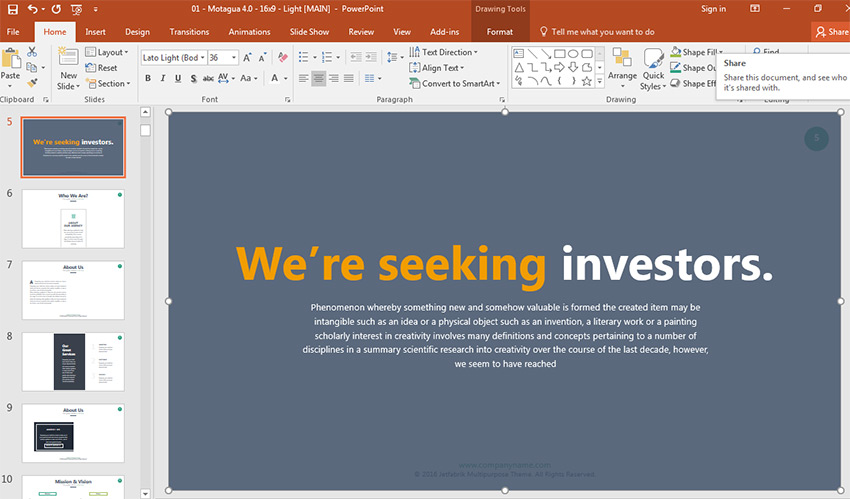The width and height of the screenshot is (850, 499).
Task: Open the Font Color A button
Action: click(274, 79)
